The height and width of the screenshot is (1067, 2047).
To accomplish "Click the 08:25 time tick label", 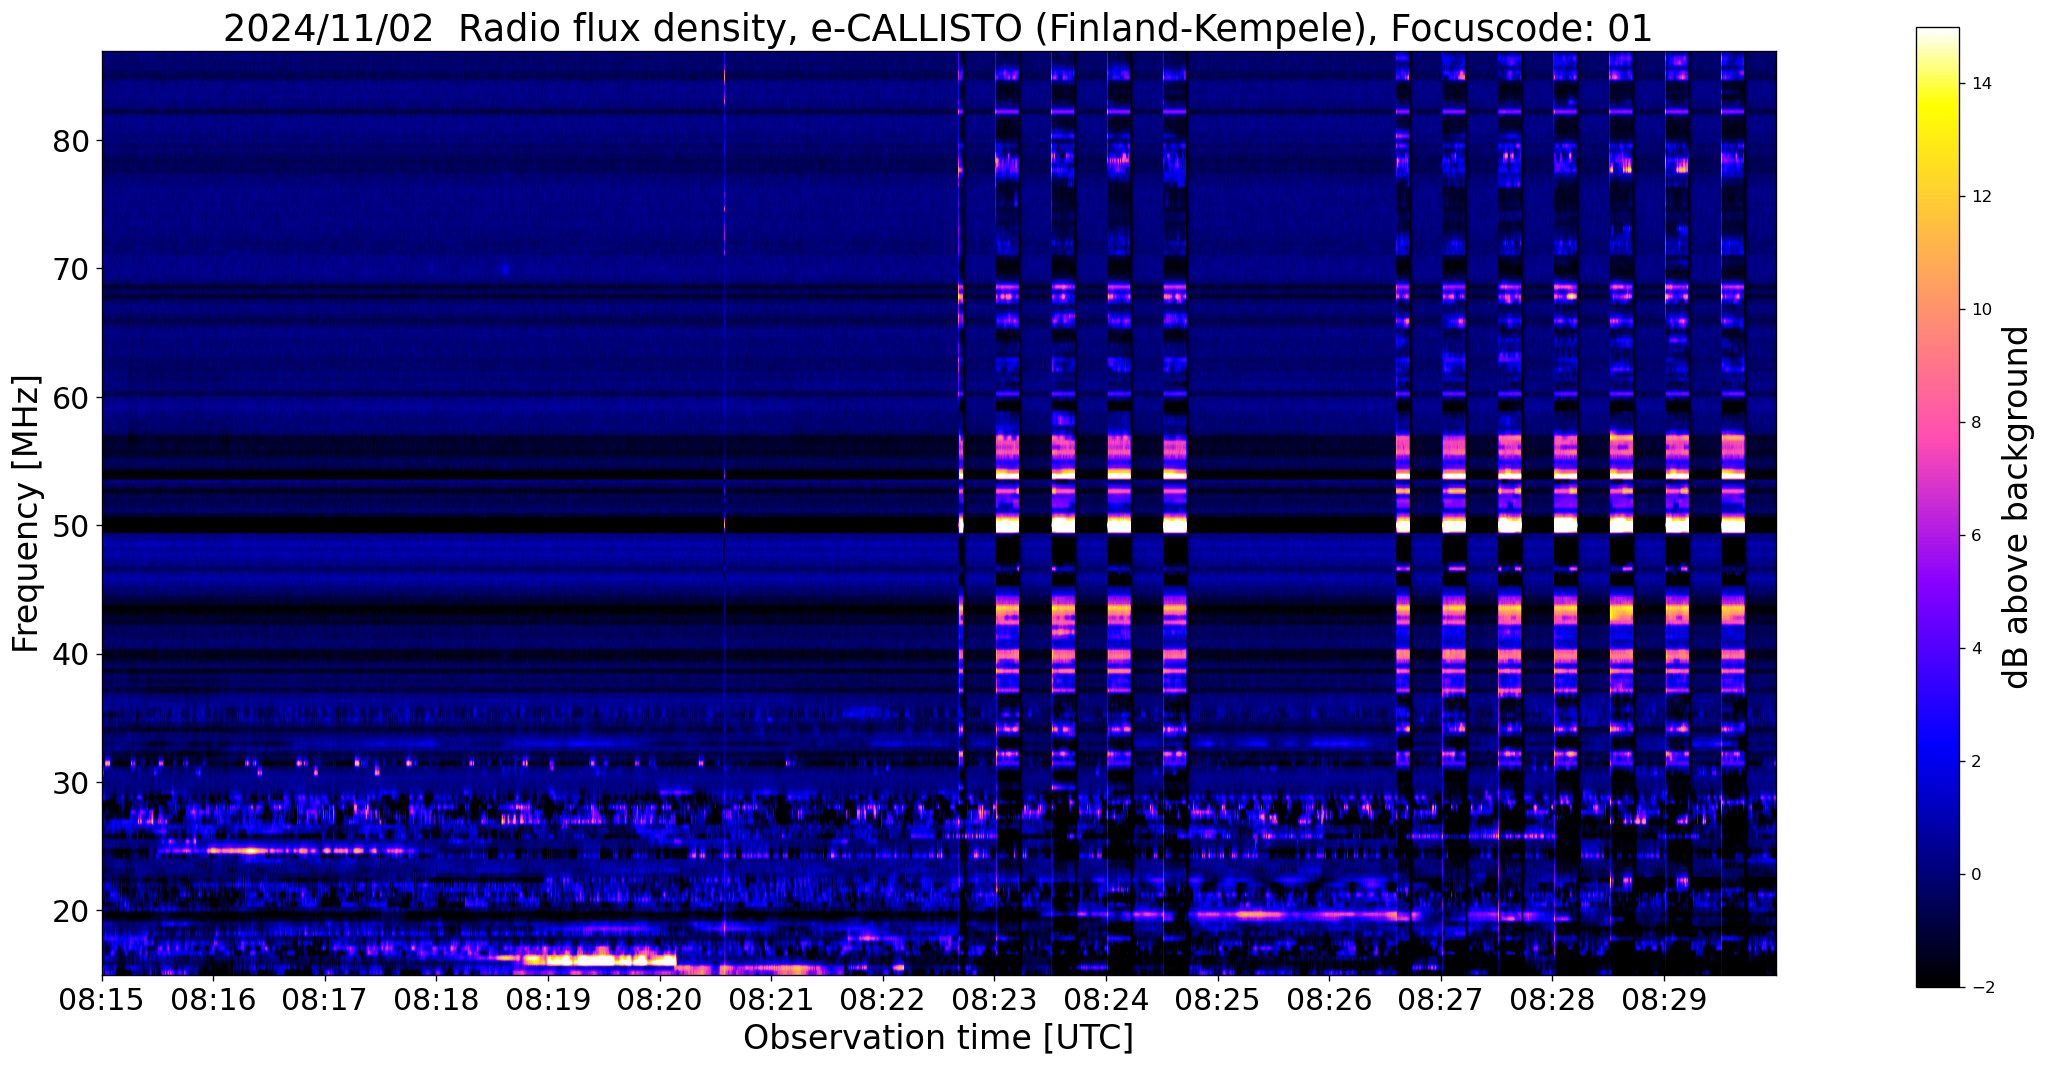I will (x=1218, y=1000).
